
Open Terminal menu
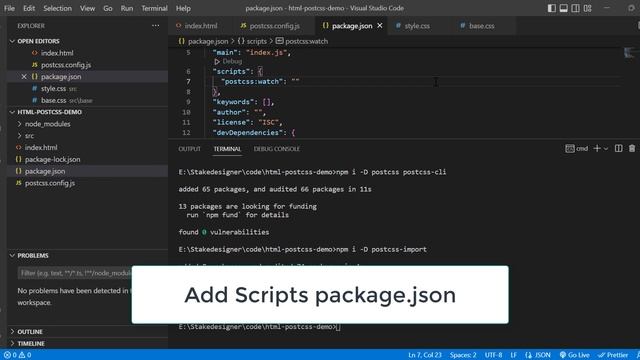click(x=154, y=8)
